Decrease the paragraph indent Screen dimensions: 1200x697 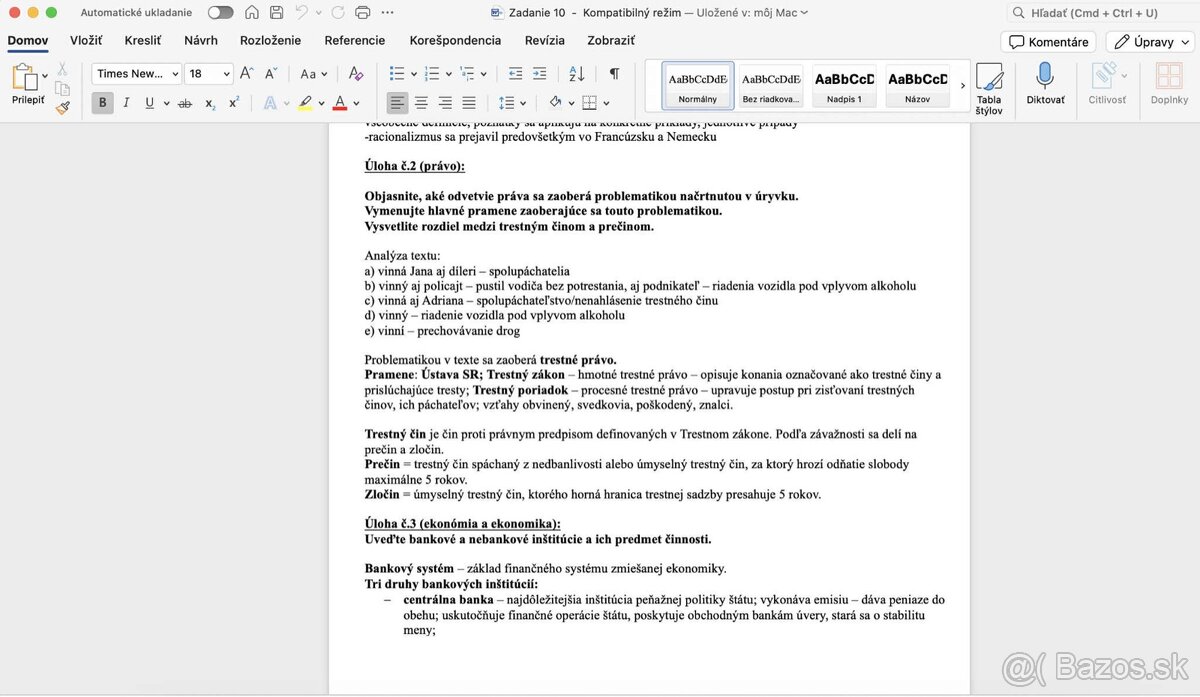pos(514,72)
